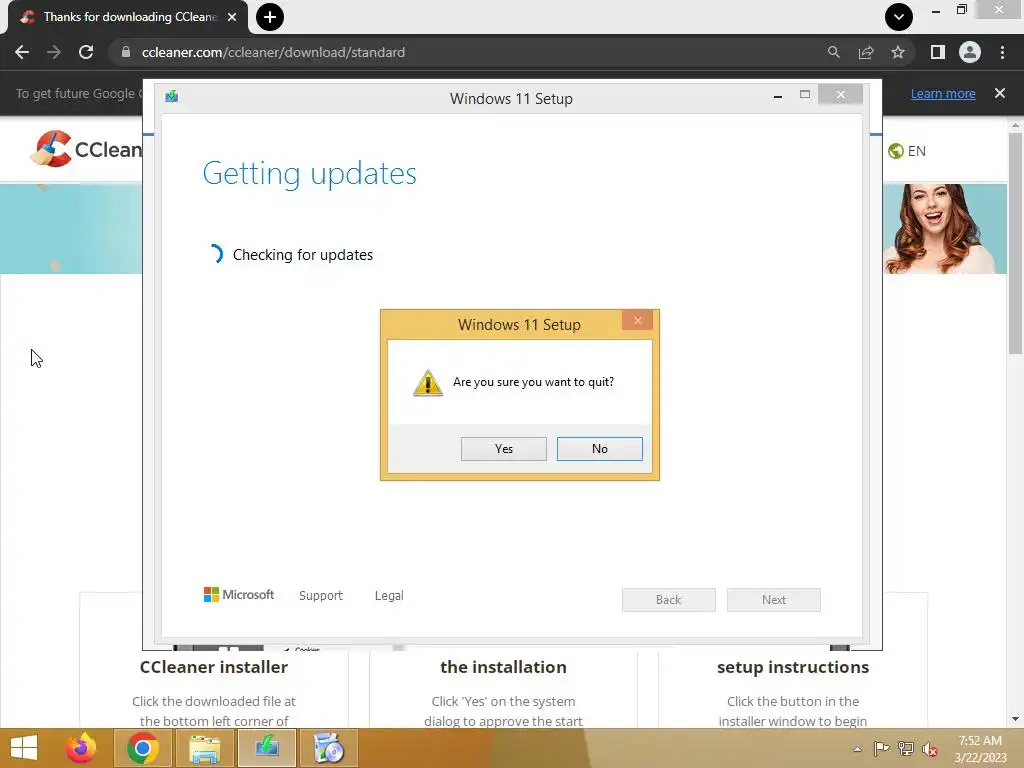Click the Windows 11 Setup title icon
The image size is (1024, 768).
point(172,97)
